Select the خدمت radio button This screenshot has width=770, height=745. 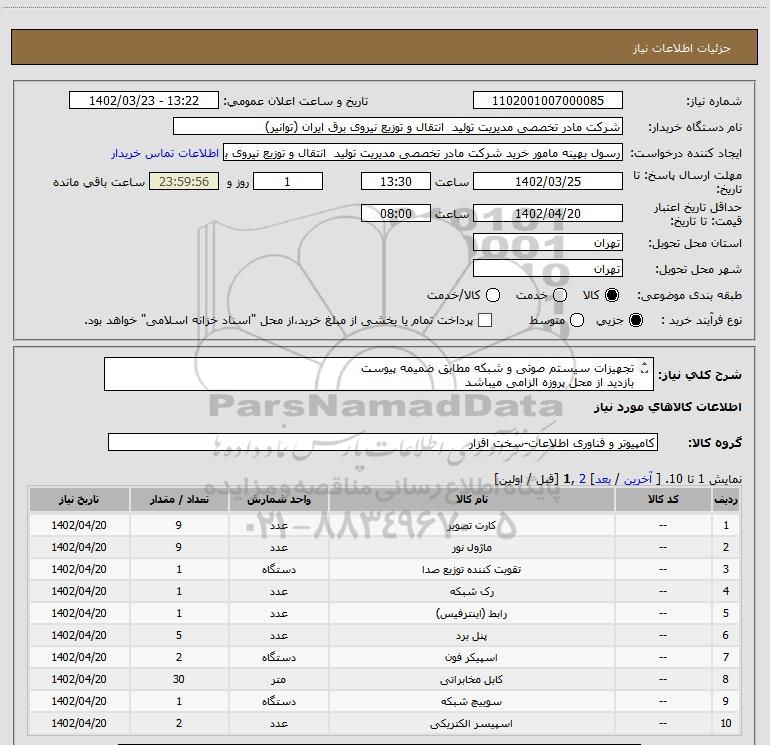pyautogui.click(x=560, y=295)
